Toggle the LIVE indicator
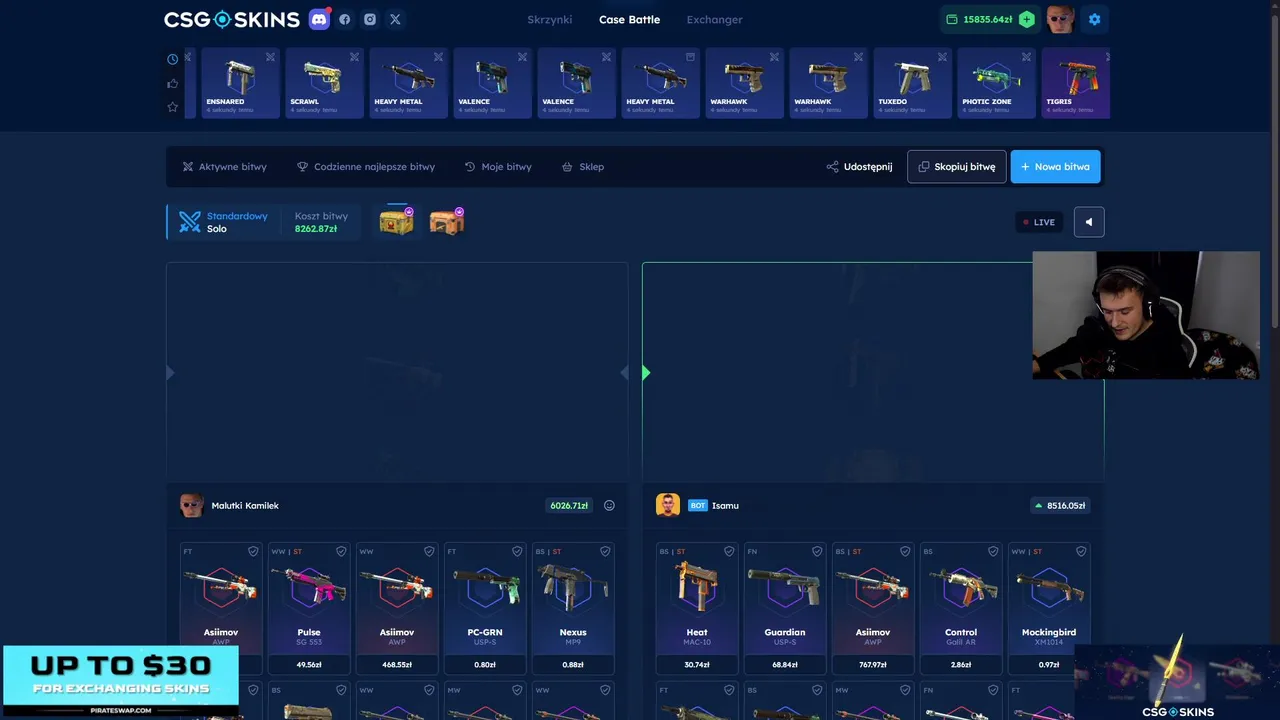Viewport: 1280px width, 720px height. coord(1039,222)
